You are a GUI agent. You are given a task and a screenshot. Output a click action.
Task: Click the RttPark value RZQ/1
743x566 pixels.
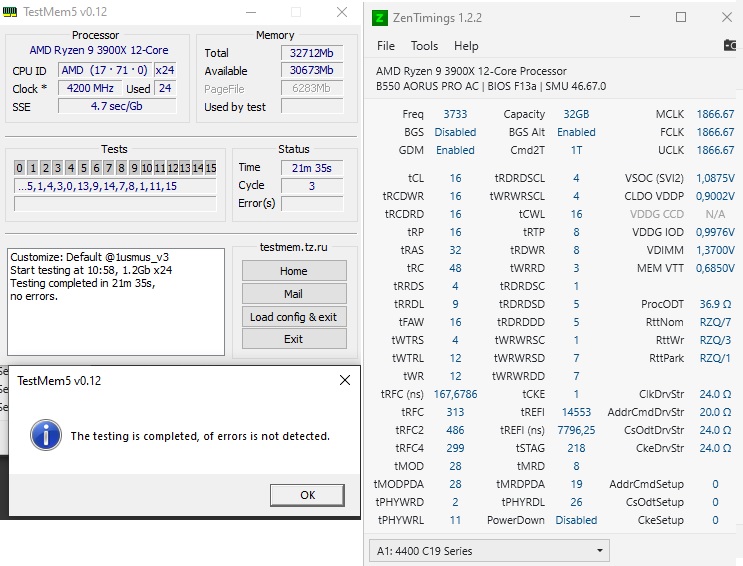click(x=715, y=358)
